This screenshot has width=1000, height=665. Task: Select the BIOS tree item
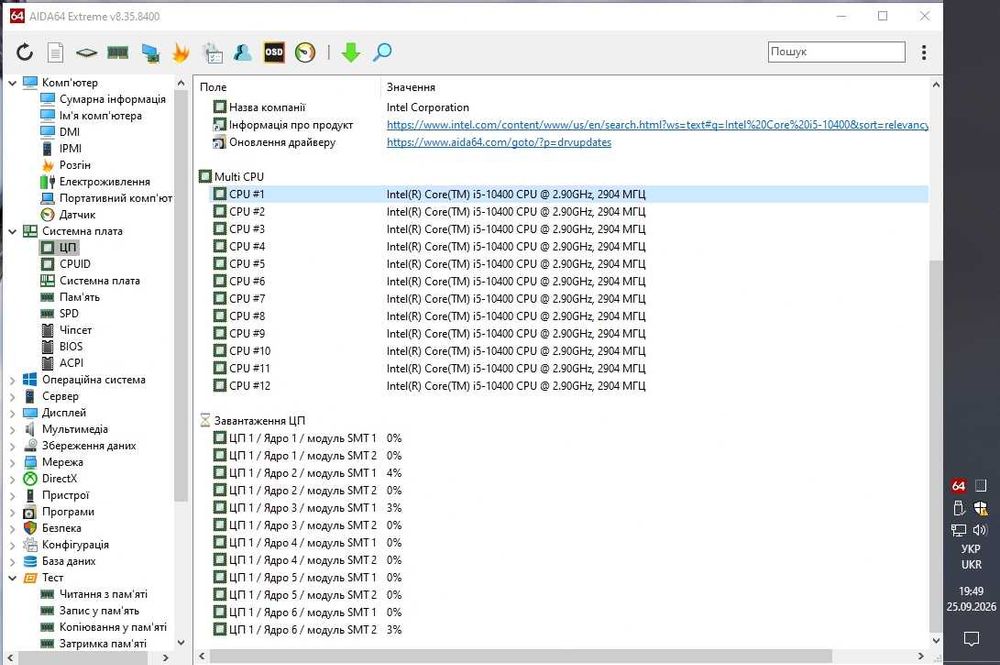(x=71, y=347)
